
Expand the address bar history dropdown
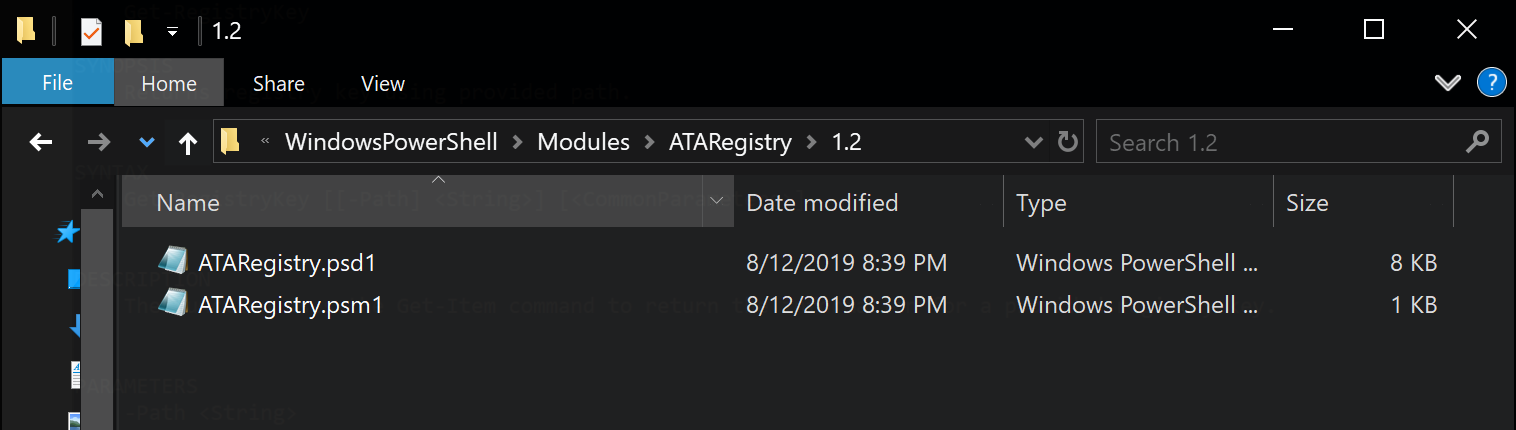1034,142
